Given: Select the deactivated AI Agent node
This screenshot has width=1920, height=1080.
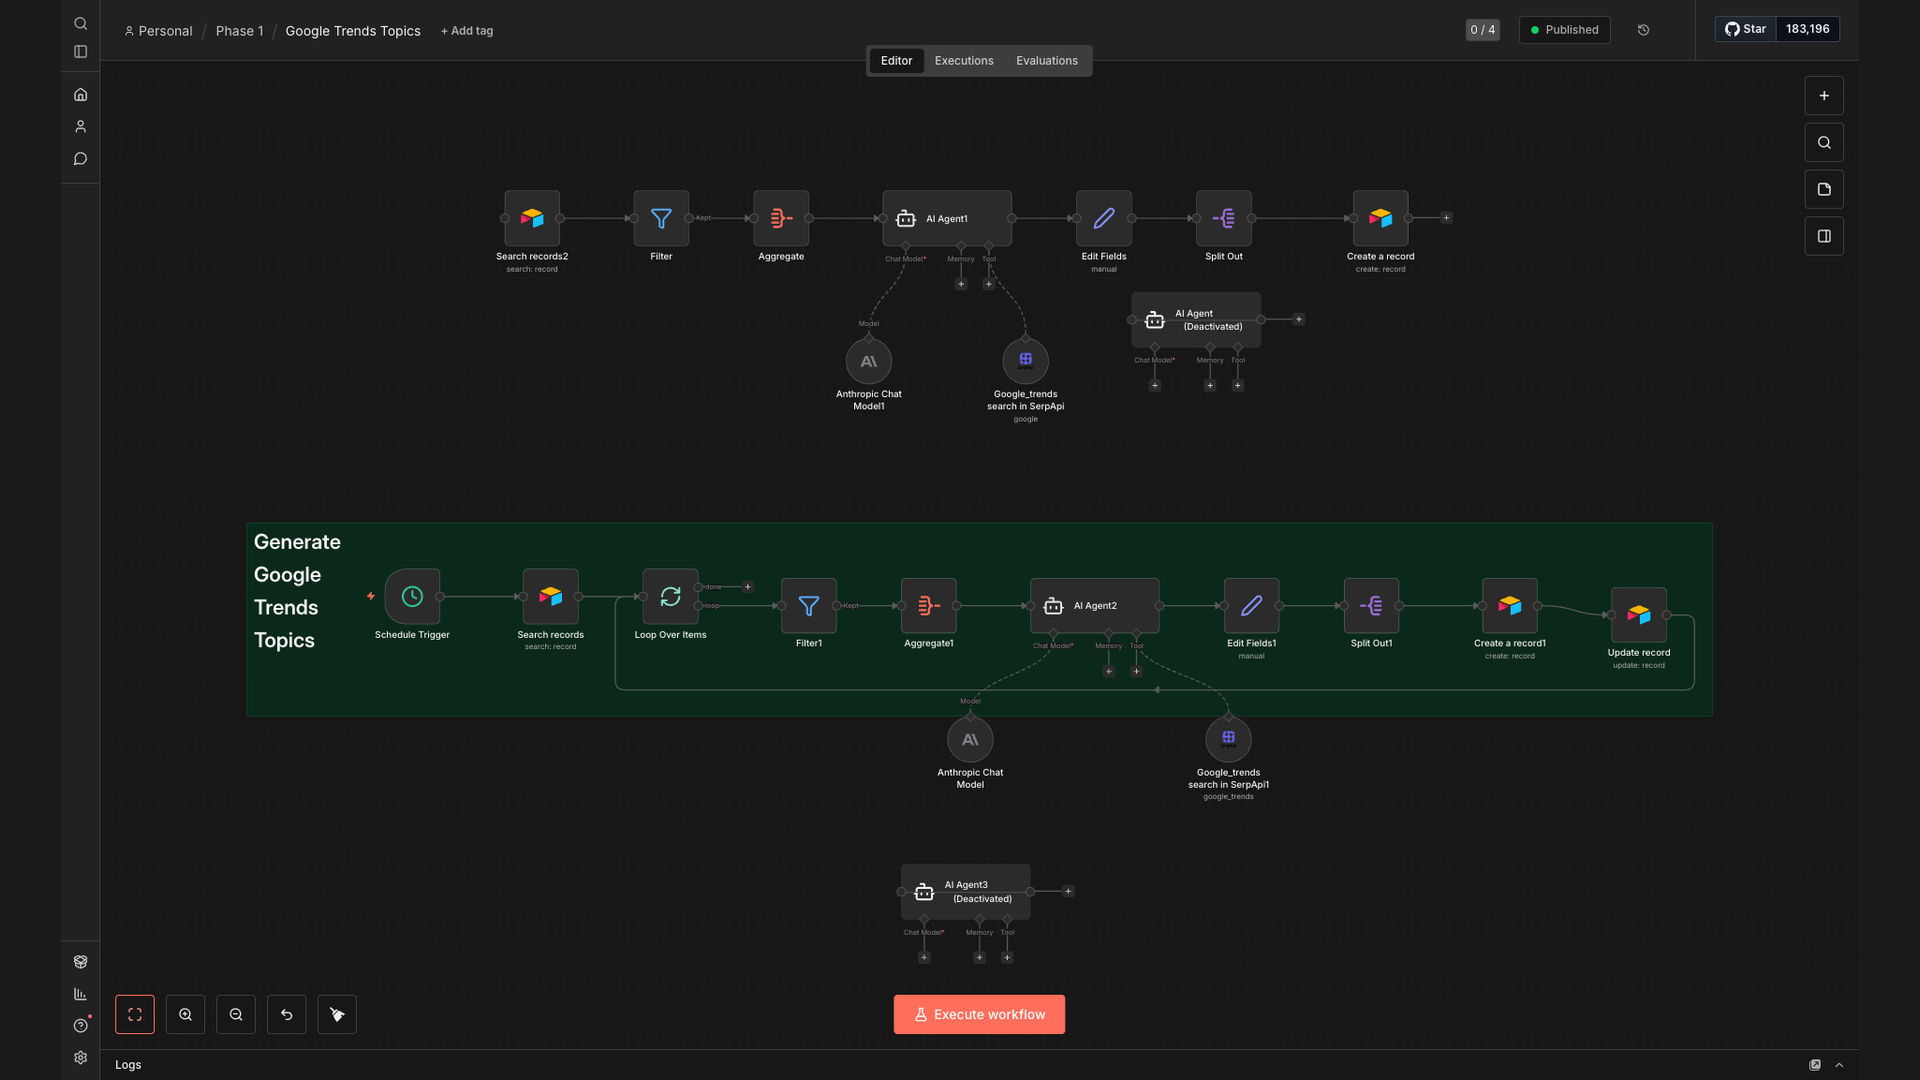Looking at the screenshot, I should [x=1196, y=320].
